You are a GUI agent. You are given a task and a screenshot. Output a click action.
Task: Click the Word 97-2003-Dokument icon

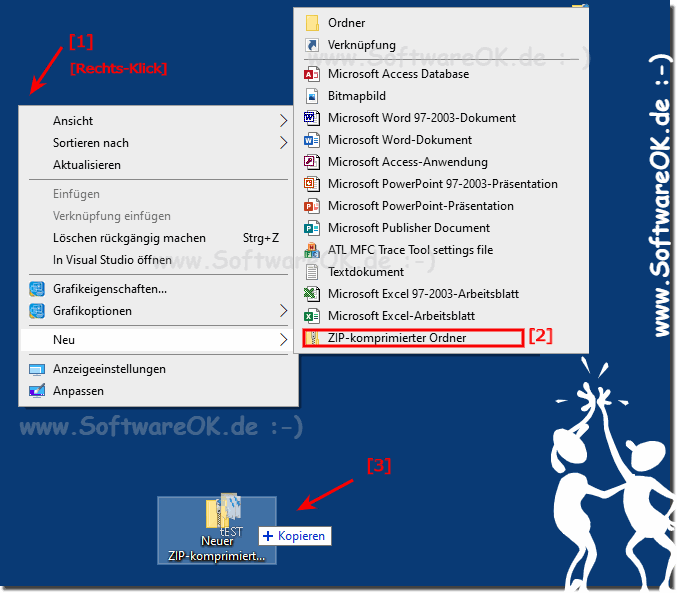[312, 118]
